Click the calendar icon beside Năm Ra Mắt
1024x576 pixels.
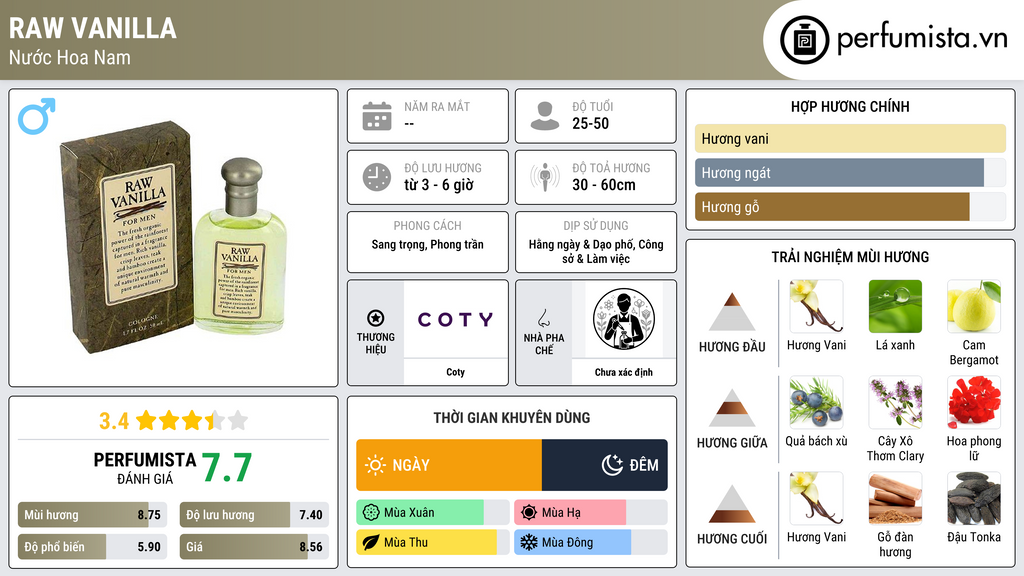click(377, 116)
